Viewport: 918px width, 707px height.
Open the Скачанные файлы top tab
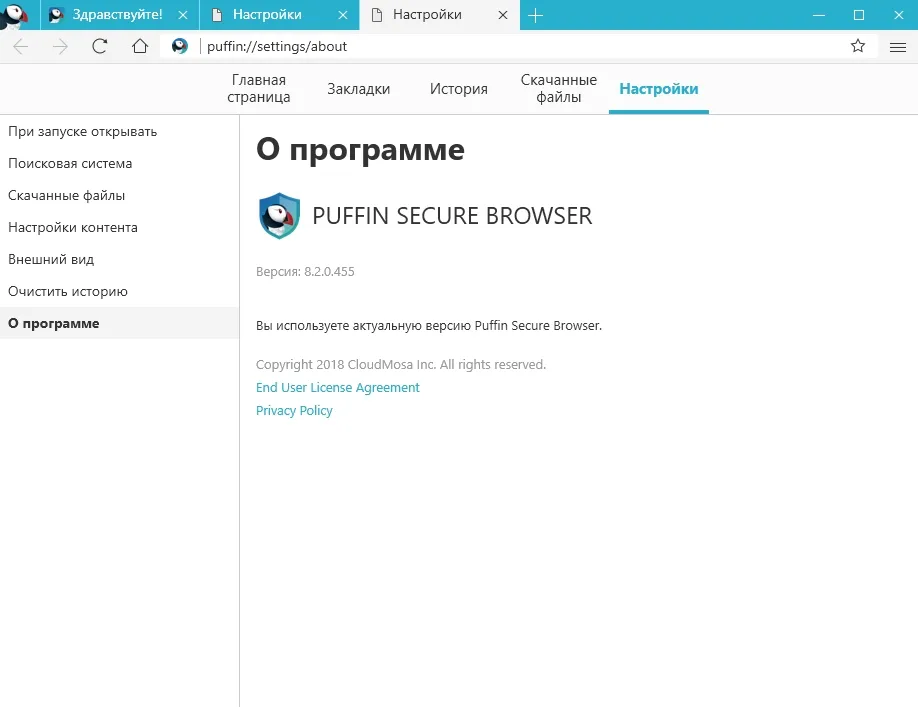pyautogui.click(x=559, y=88)
